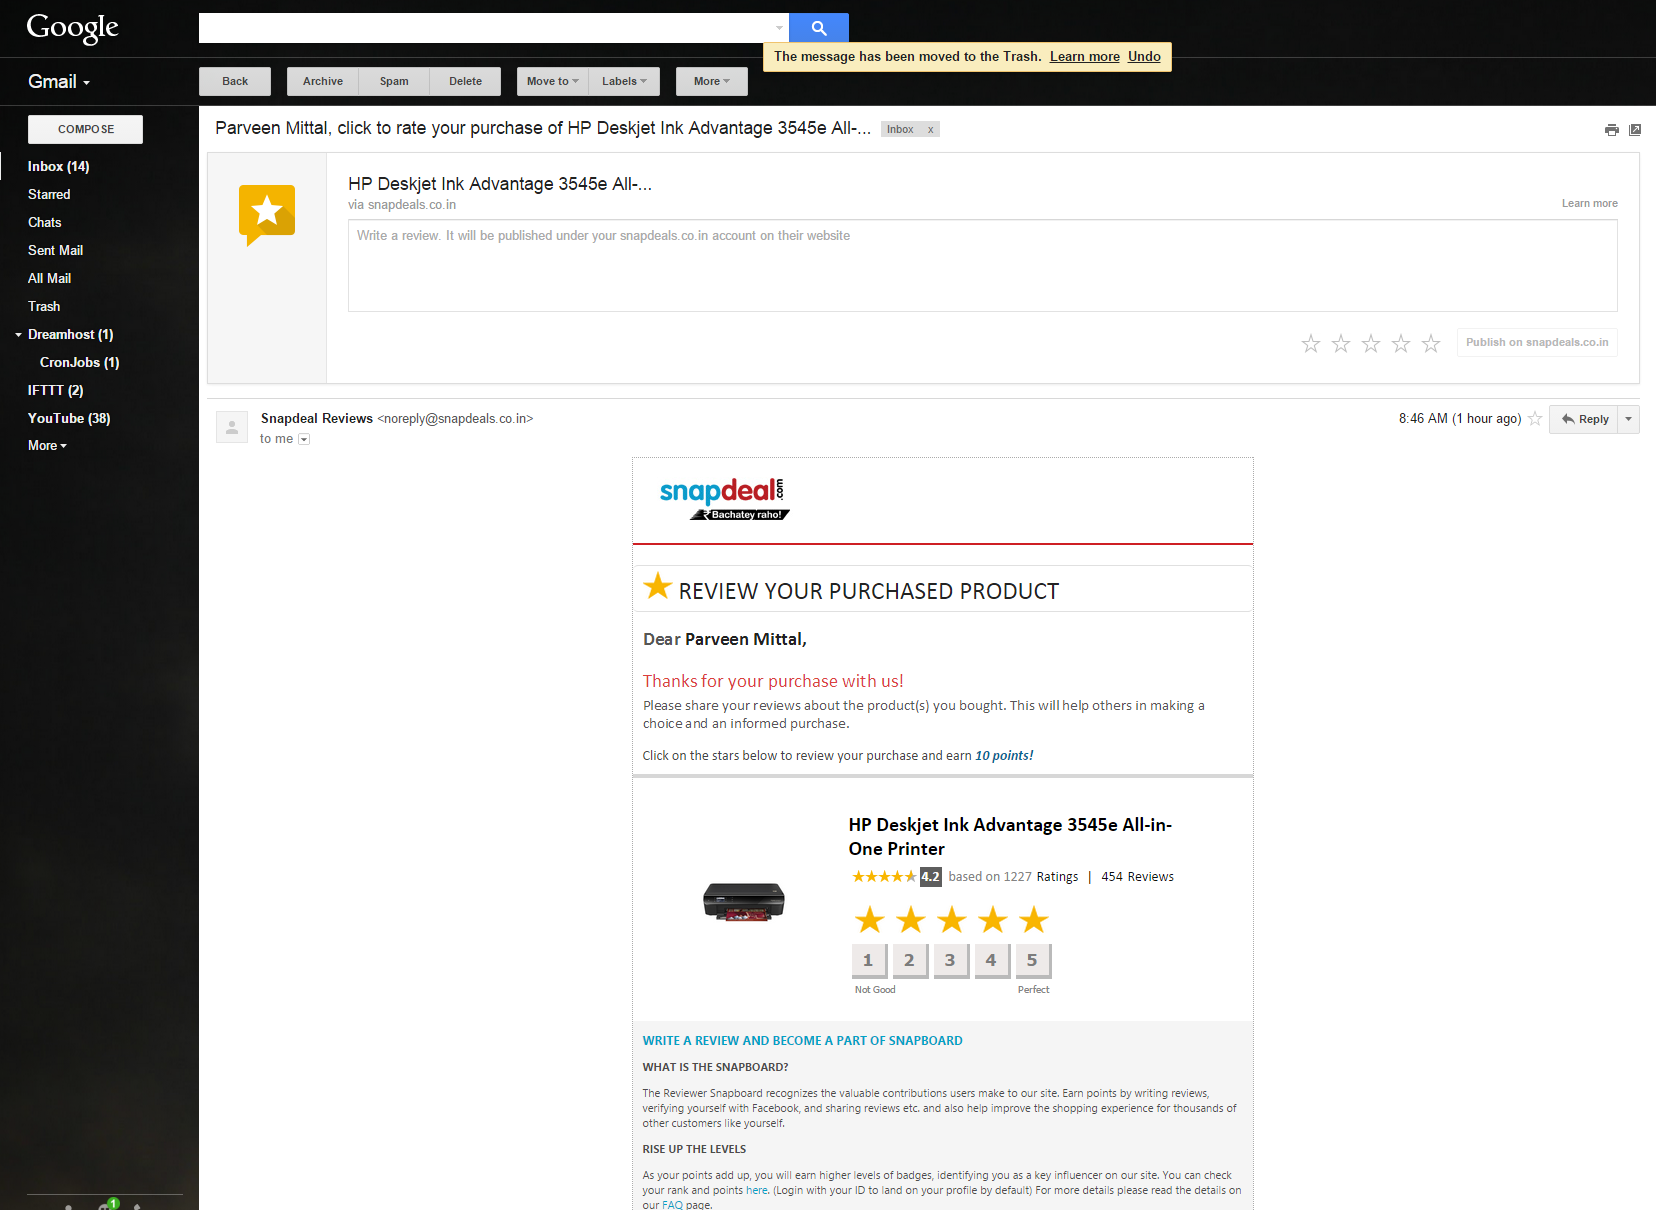This screenshot has width=1656, height=1210.
Task: Click the sender's avatar placeholder
Action: point(232,427)
